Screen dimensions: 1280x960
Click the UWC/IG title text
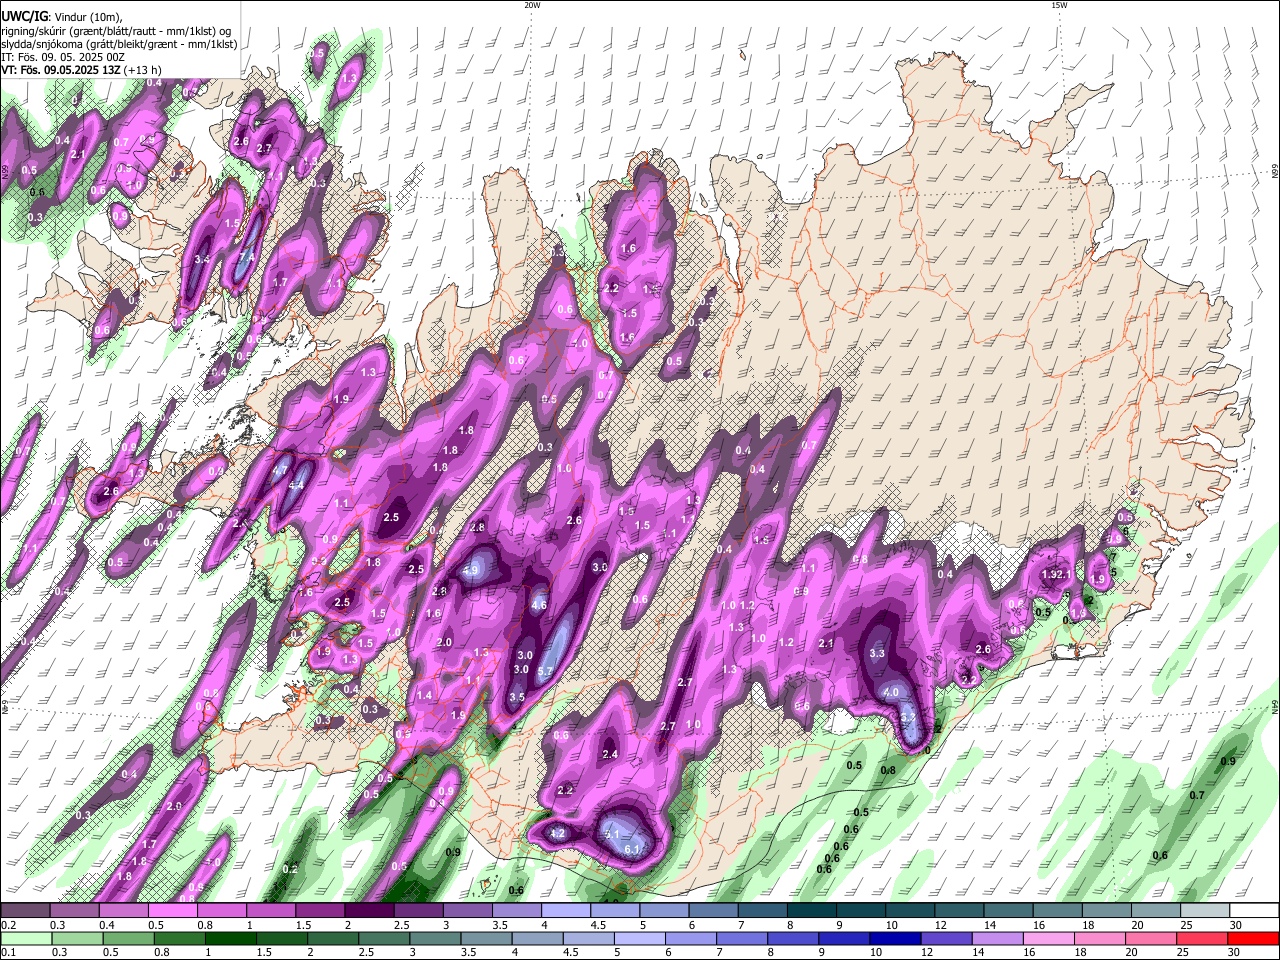23,16
